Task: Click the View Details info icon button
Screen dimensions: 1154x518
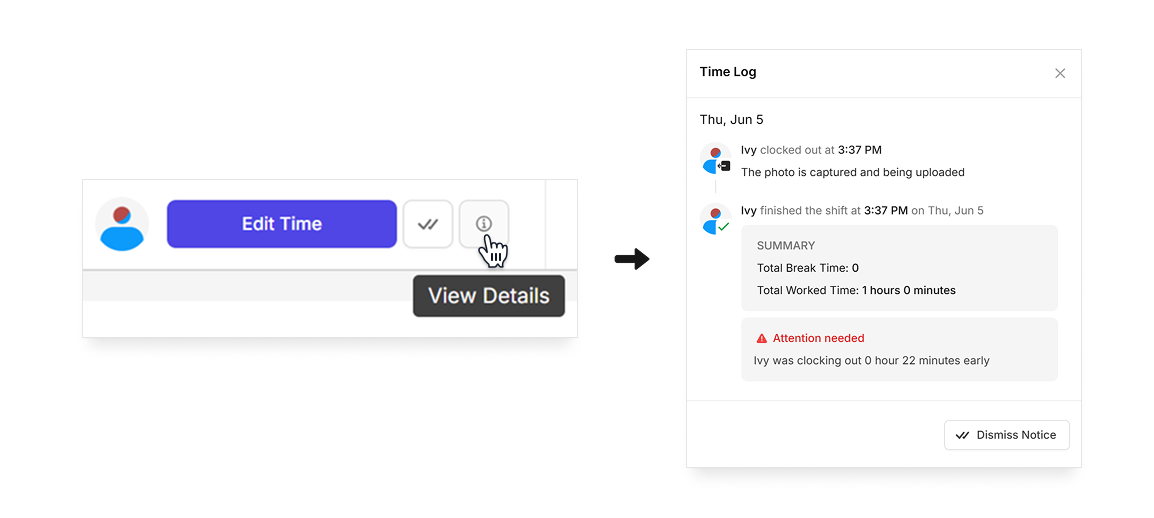Action: 484,224
